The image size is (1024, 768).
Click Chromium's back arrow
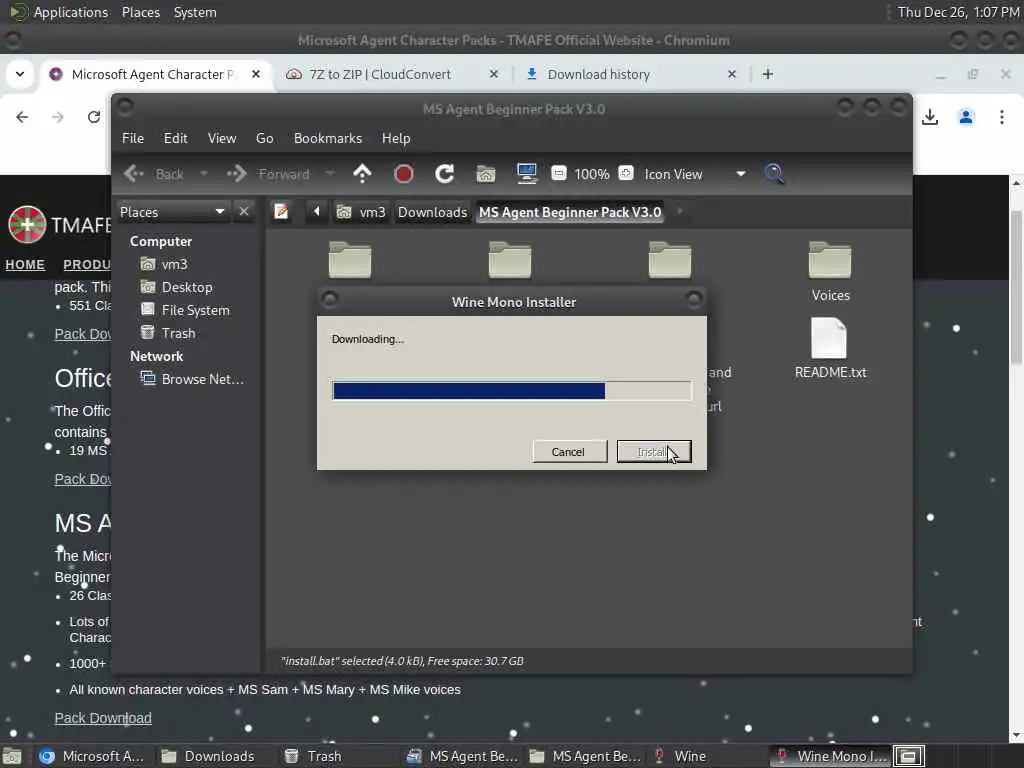click(x=22, y=117)
